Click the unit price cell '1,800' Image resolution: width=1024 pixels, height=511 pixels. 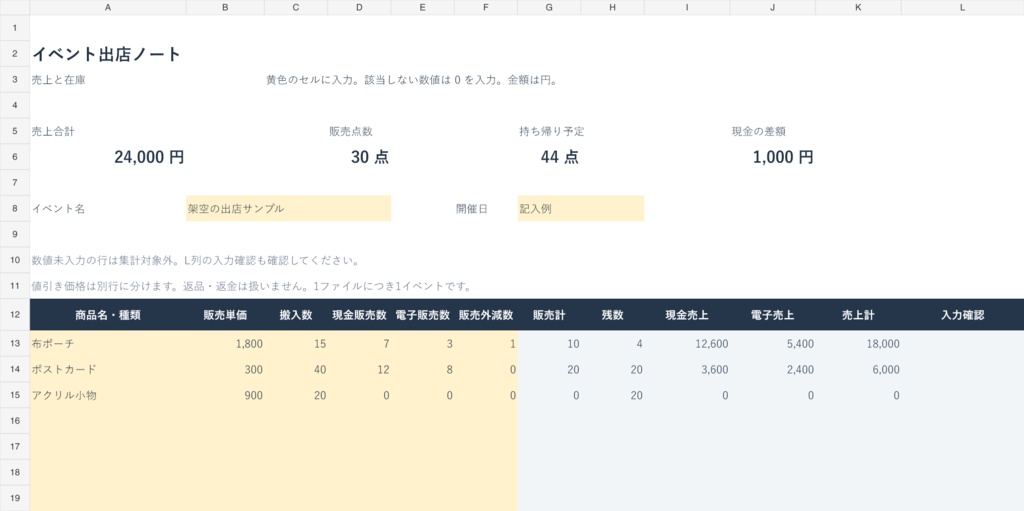pos(225,344)
